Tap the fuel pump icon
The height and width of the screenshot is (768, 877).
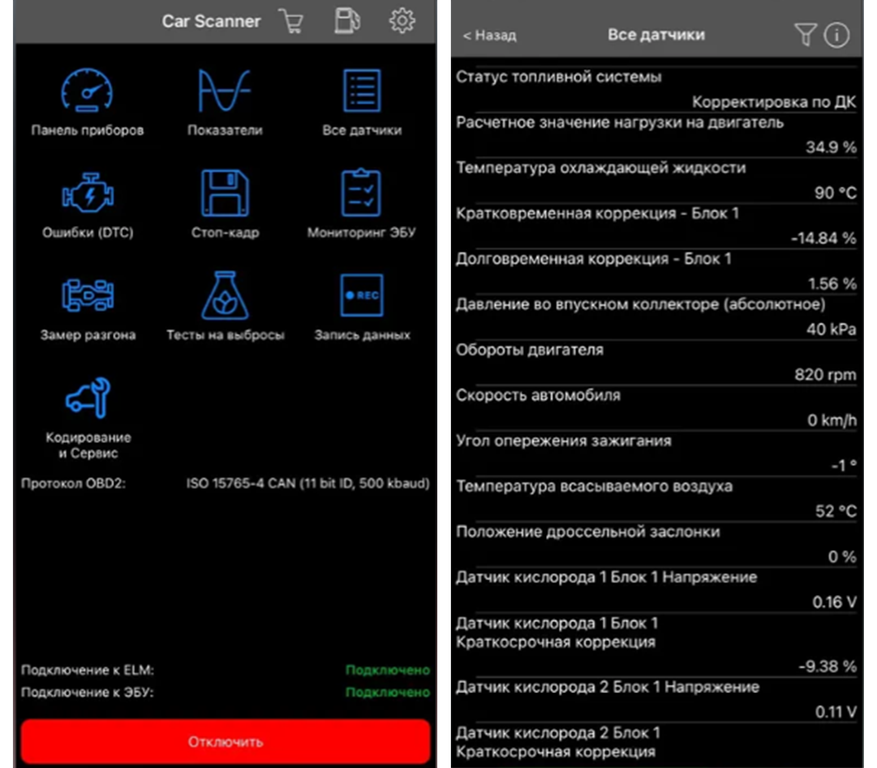(x=347, y=21)
